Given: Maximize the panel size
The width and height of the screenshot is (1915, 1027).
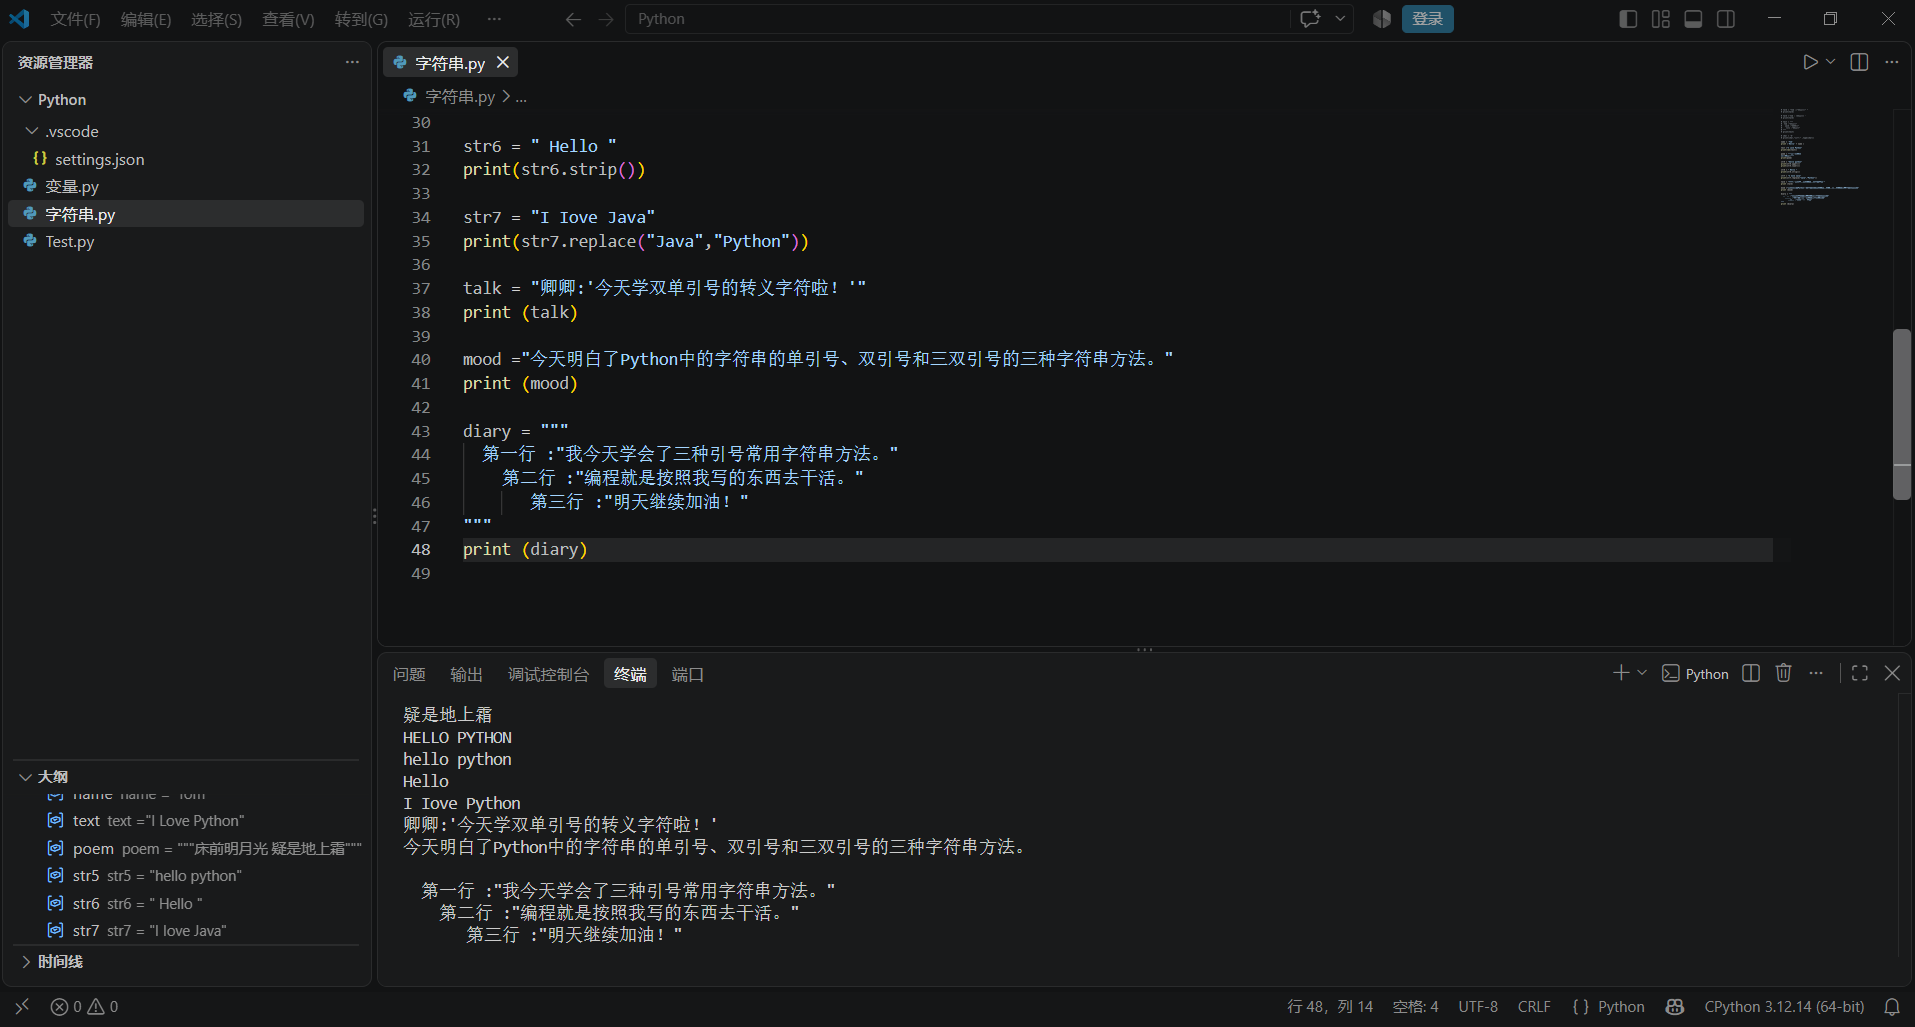Looking at the screenshot, I should click(1860, 673).
